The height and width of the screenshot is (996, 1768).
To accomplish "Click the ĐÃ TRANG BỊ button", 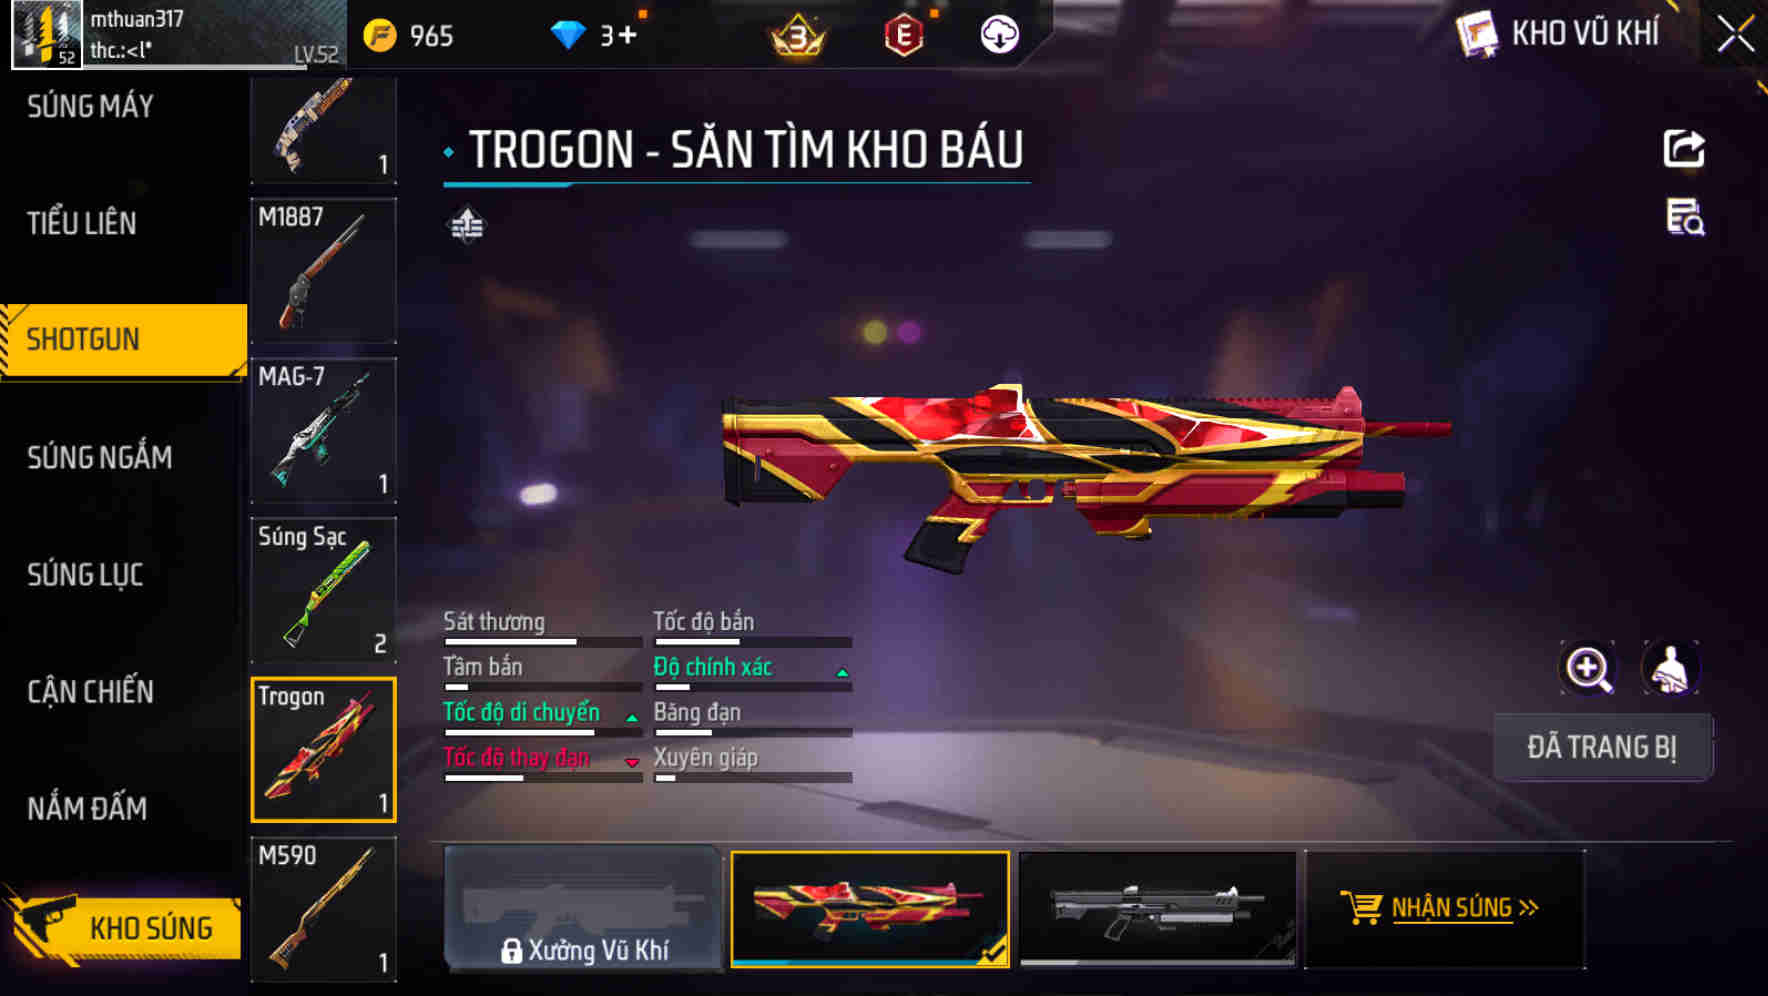I will (1602, 747).
